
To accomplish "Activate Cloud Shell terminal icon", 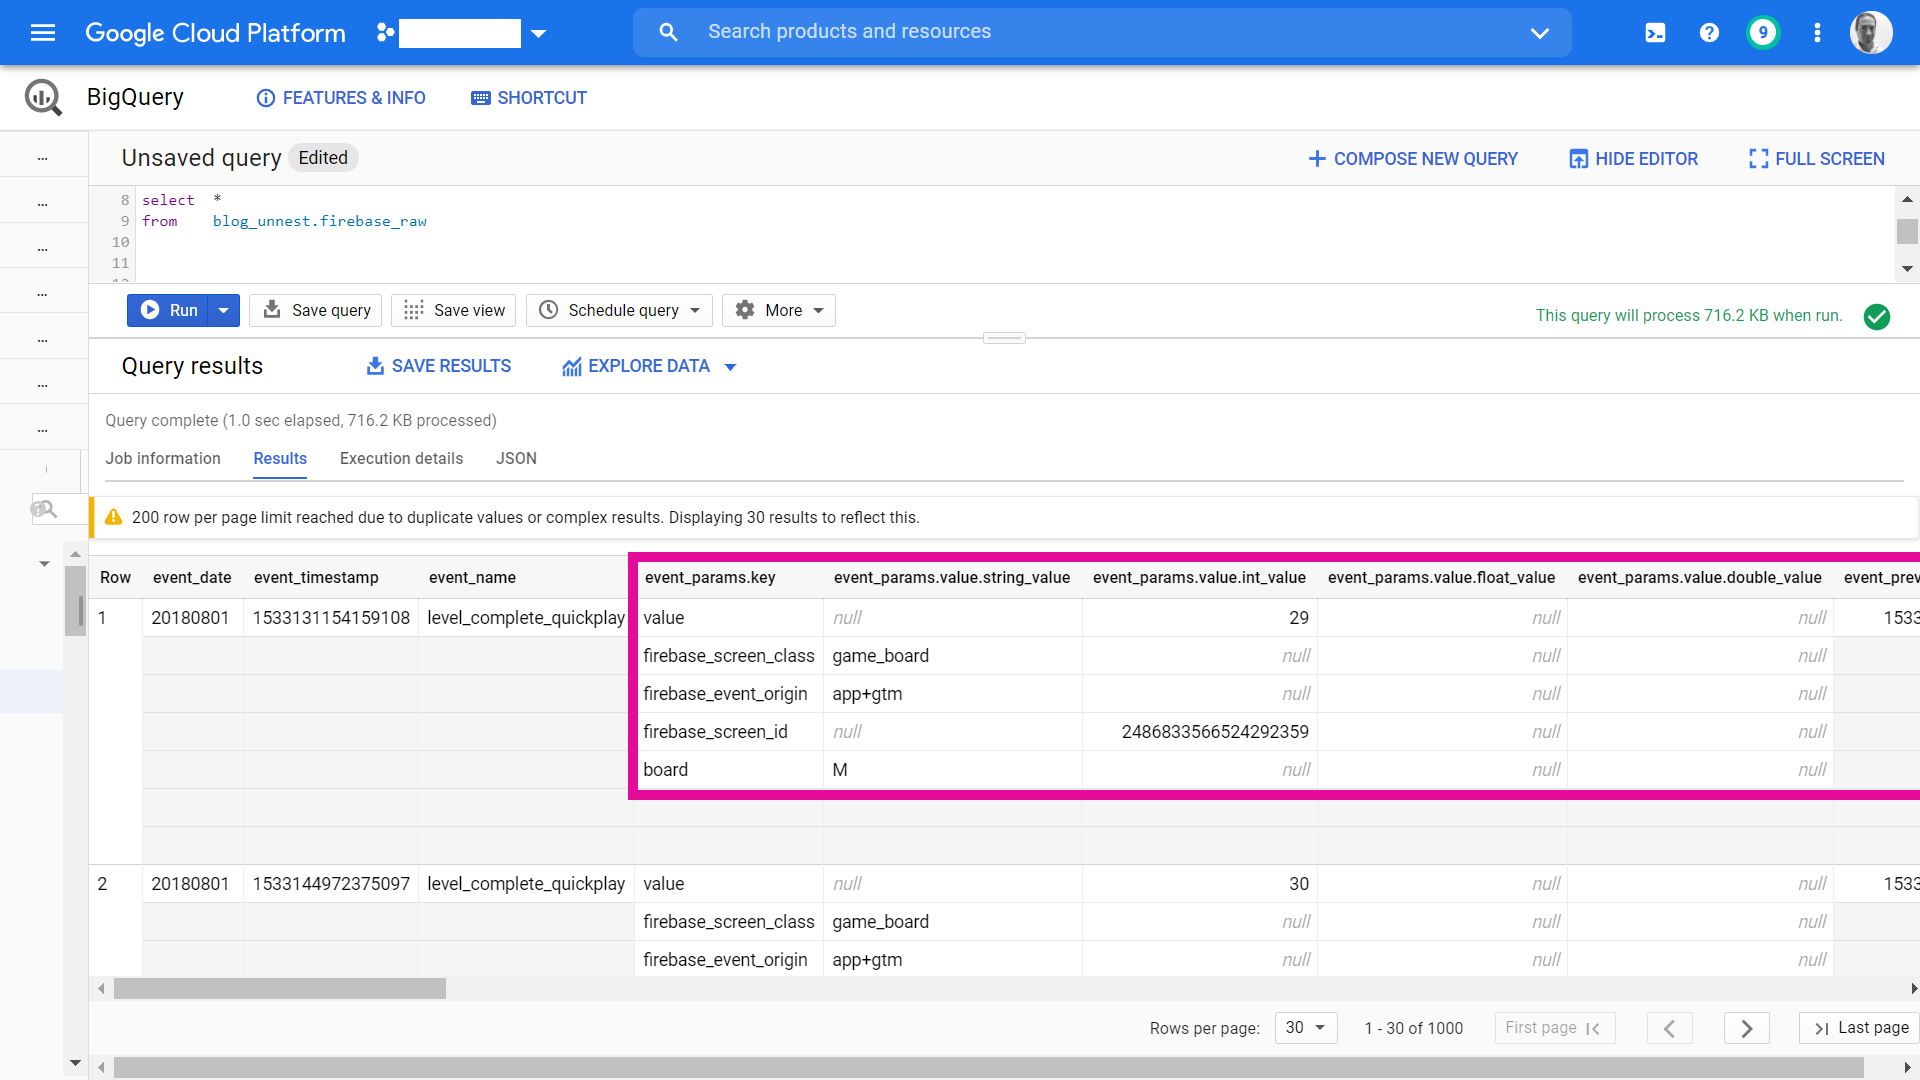I will coord(1655,33).
